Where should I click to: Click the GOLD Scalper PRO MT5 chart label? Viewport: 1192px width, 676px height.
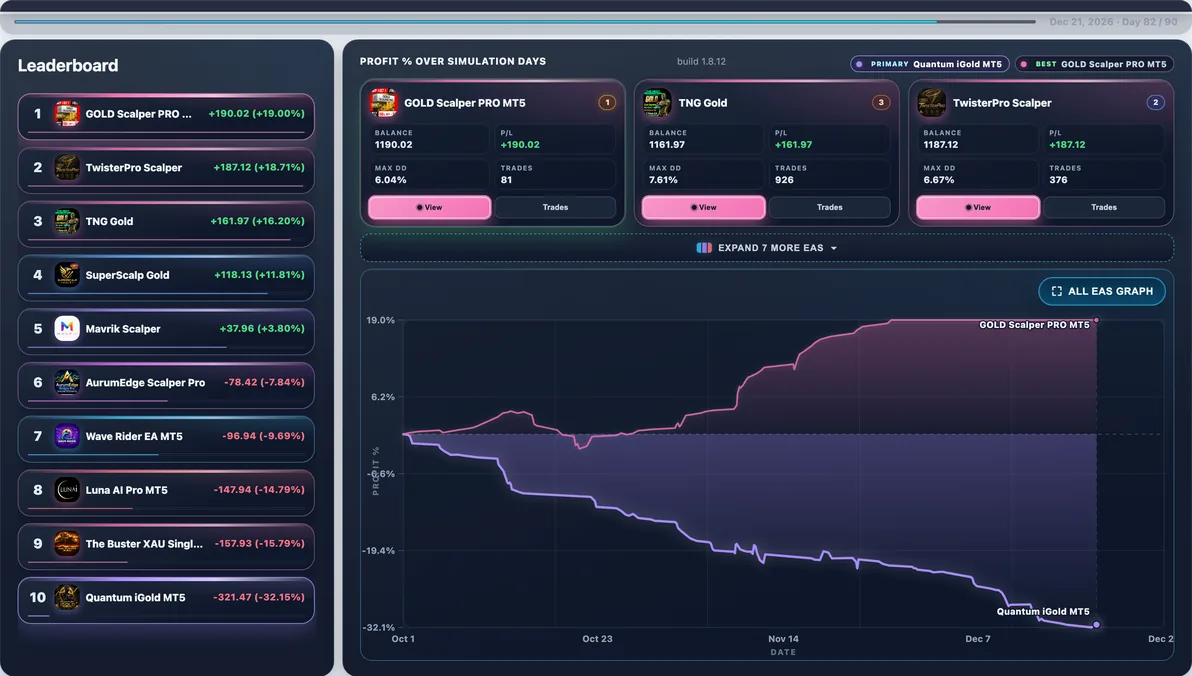coord(1034,325)
